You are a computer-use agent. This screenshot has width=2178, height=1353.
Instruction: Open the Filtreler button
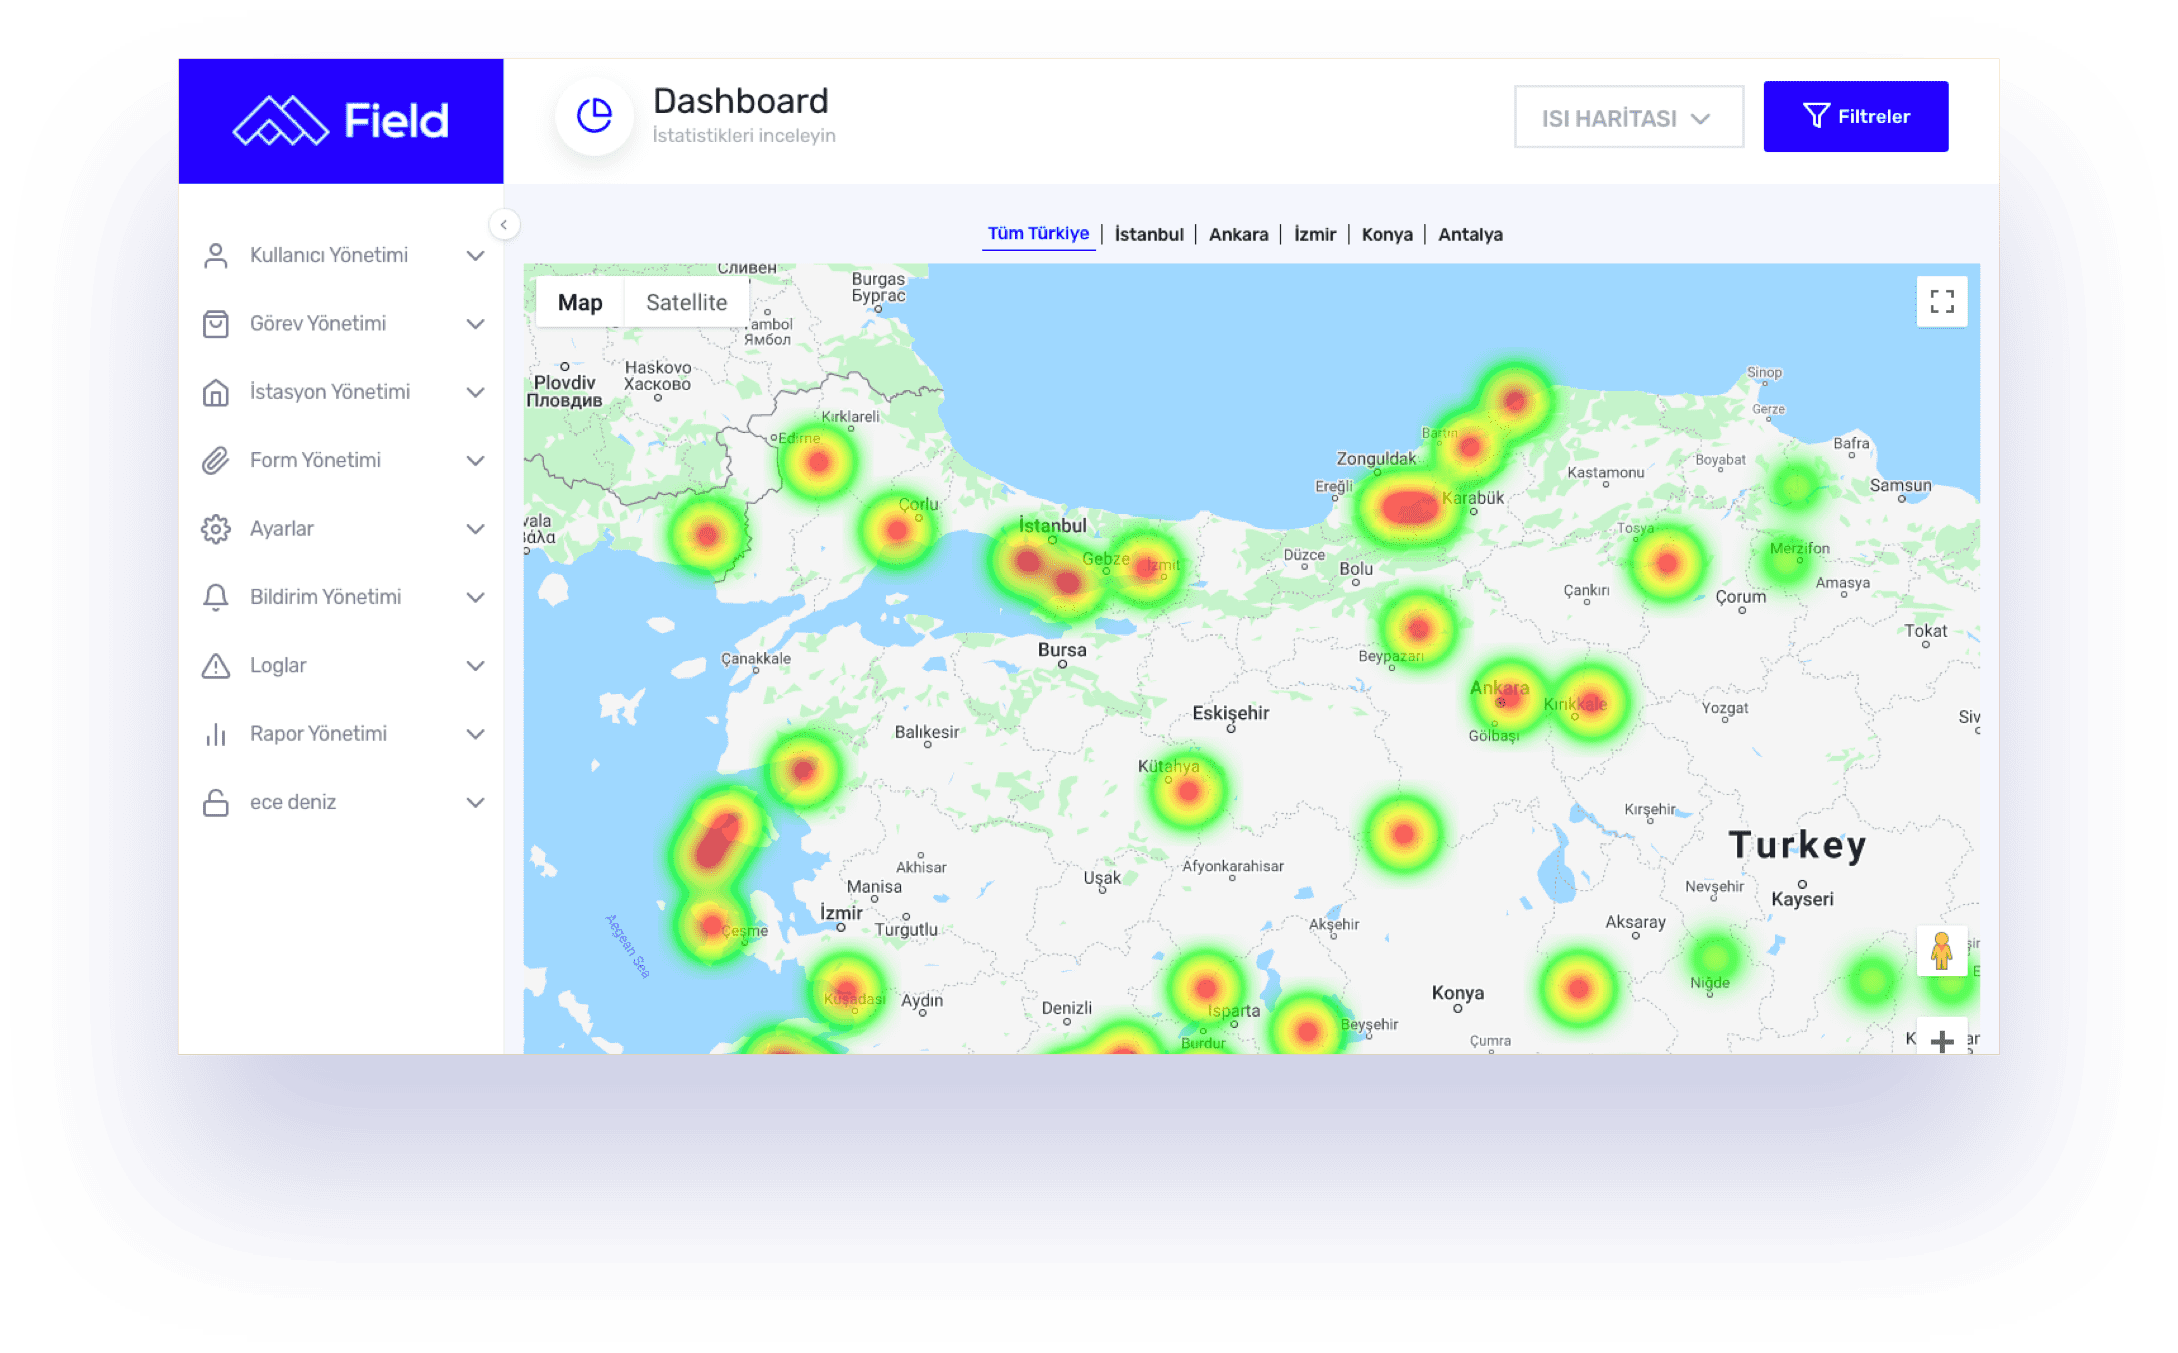point(1855,117)
